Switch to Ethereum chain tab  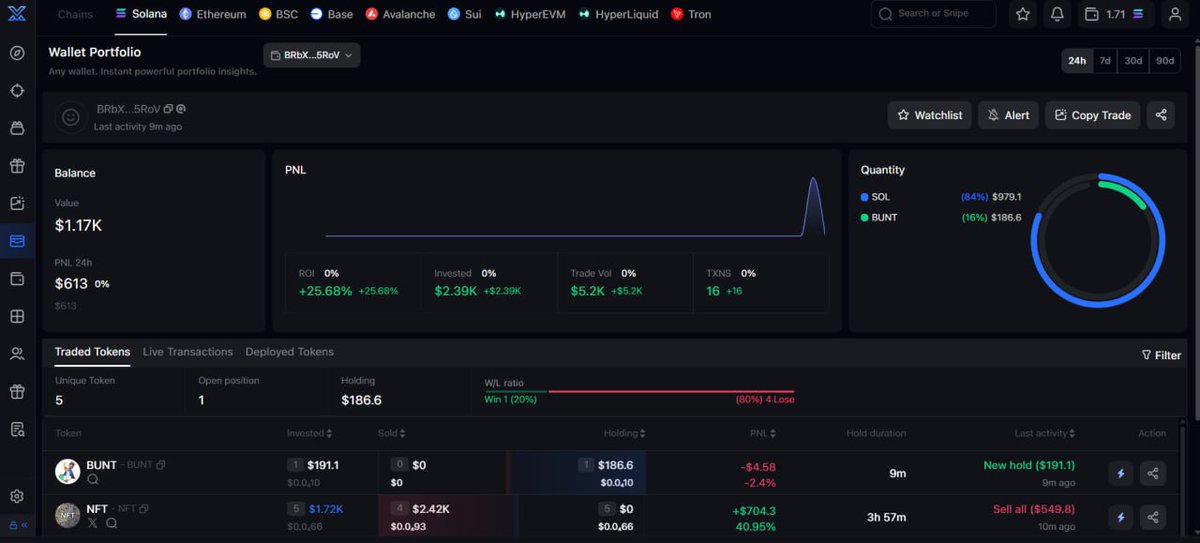coord(213,14)
